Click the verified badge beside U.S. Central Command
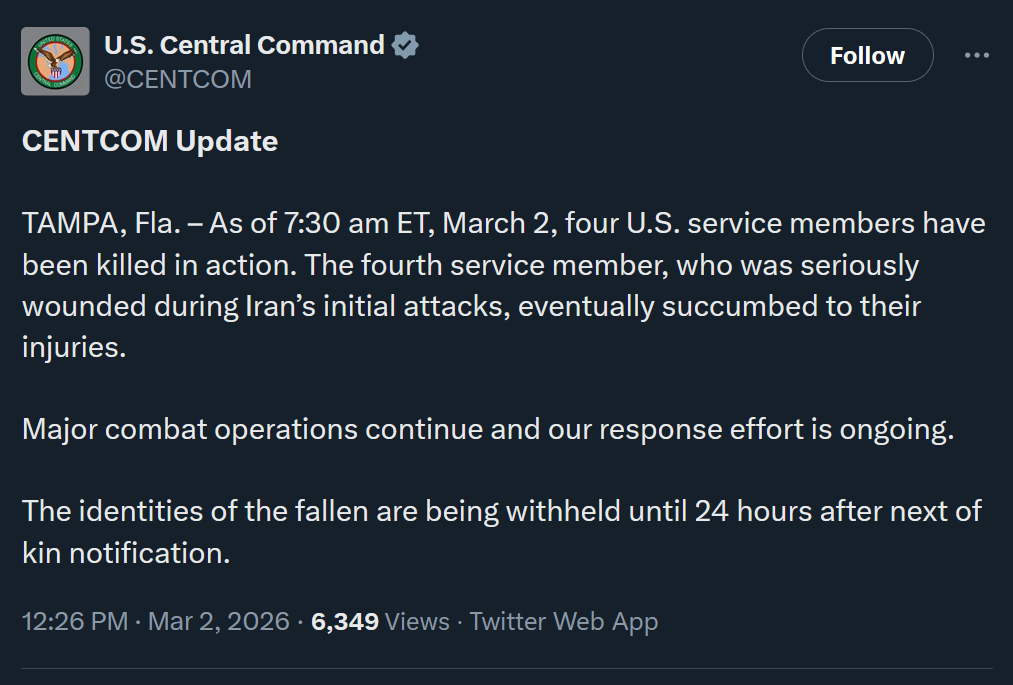Viewport: 1013px width, 685px height. [x=404, y=45]
